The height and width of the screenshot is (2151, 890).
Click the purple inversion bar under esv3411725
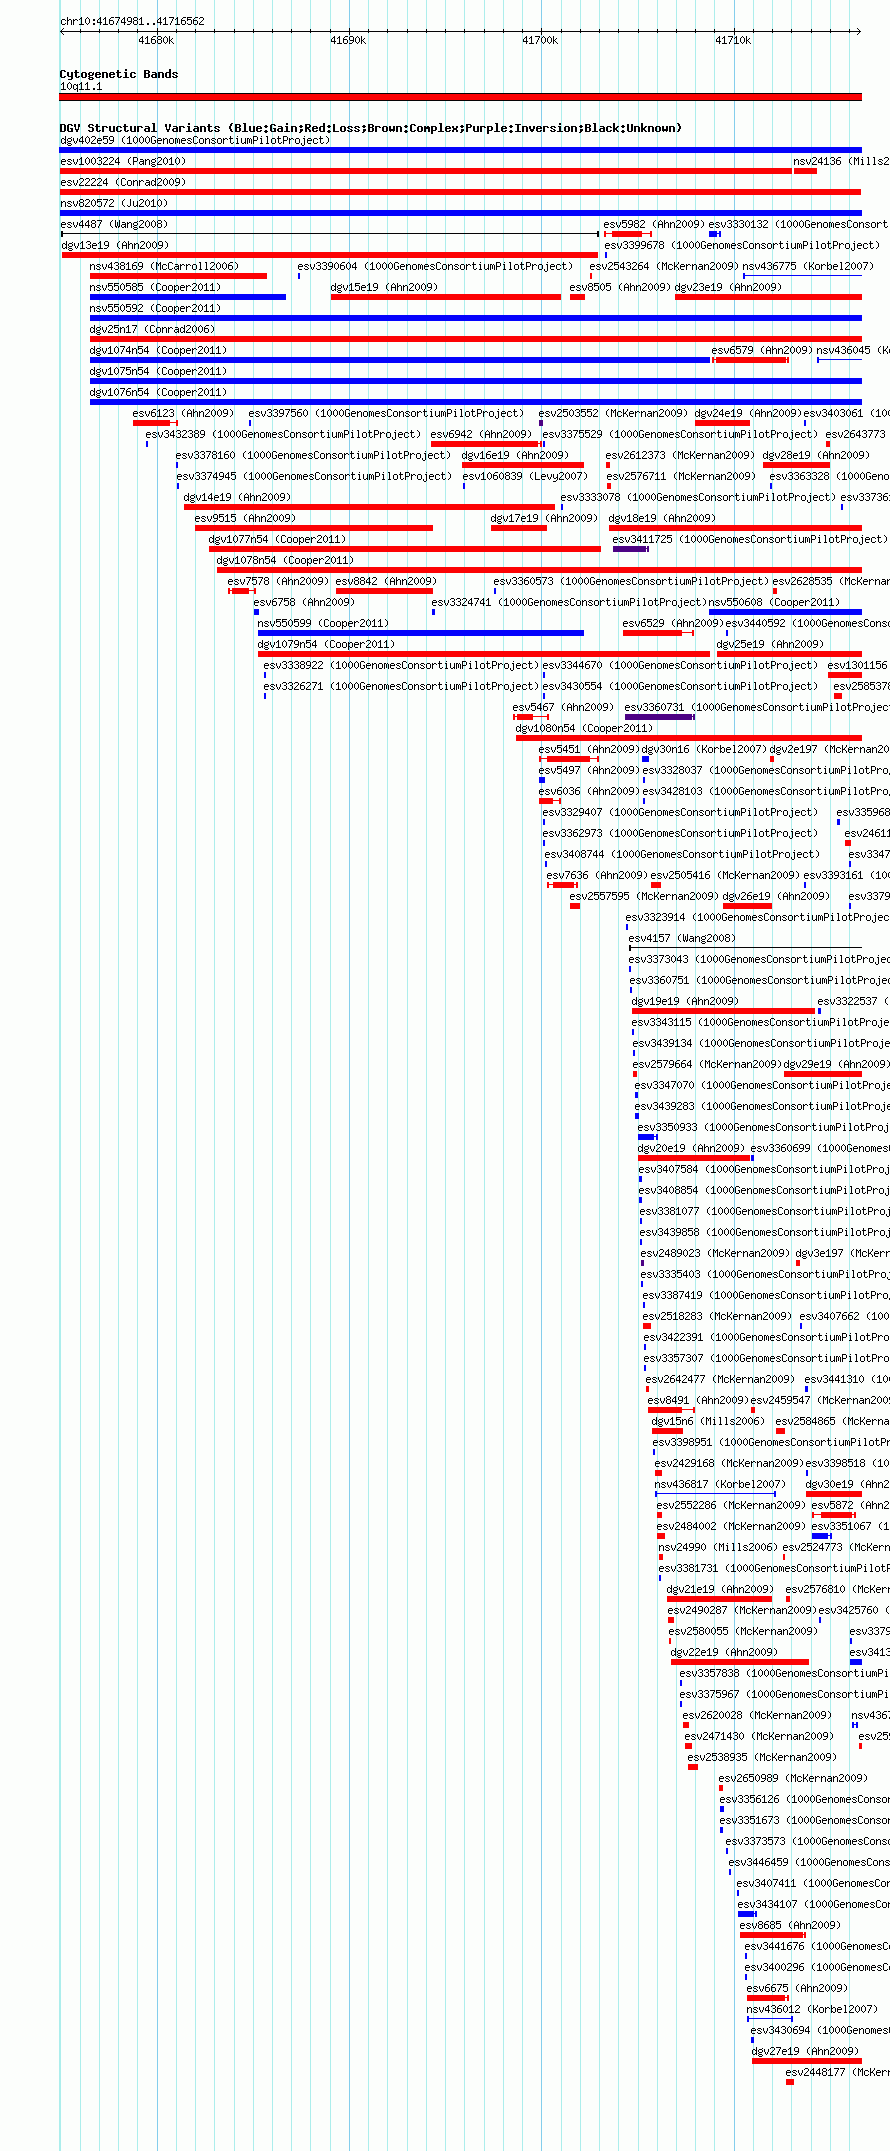click(x=630, y=549)
